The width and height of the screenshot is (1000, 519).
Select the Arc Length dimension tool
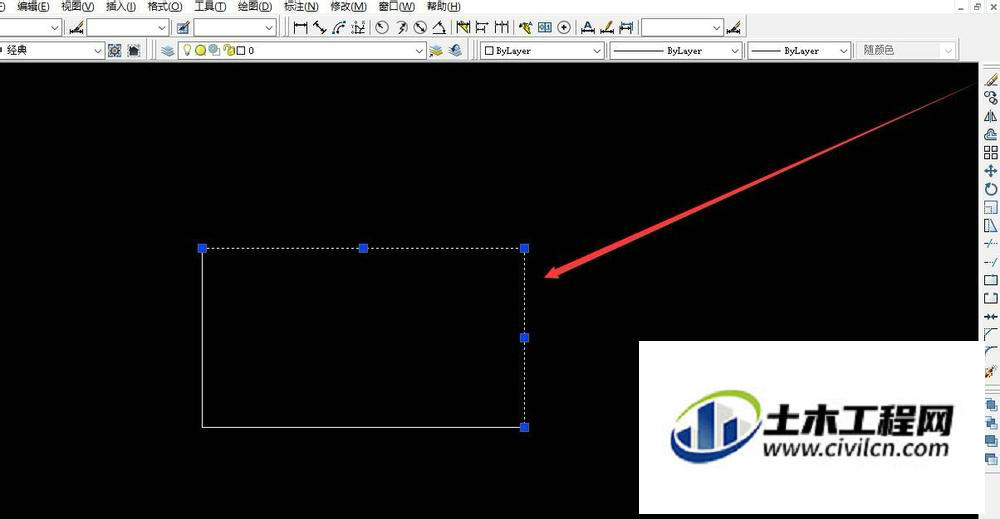click(339, 27)
